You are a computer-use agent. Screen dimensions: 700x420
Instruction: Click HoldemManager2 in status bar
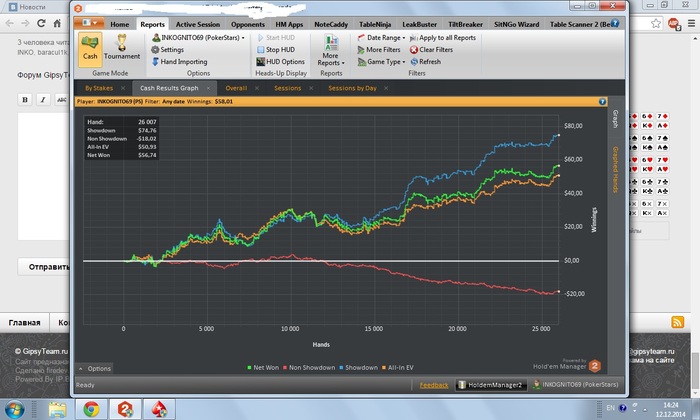pyautogui.click(x=491, y=385)
